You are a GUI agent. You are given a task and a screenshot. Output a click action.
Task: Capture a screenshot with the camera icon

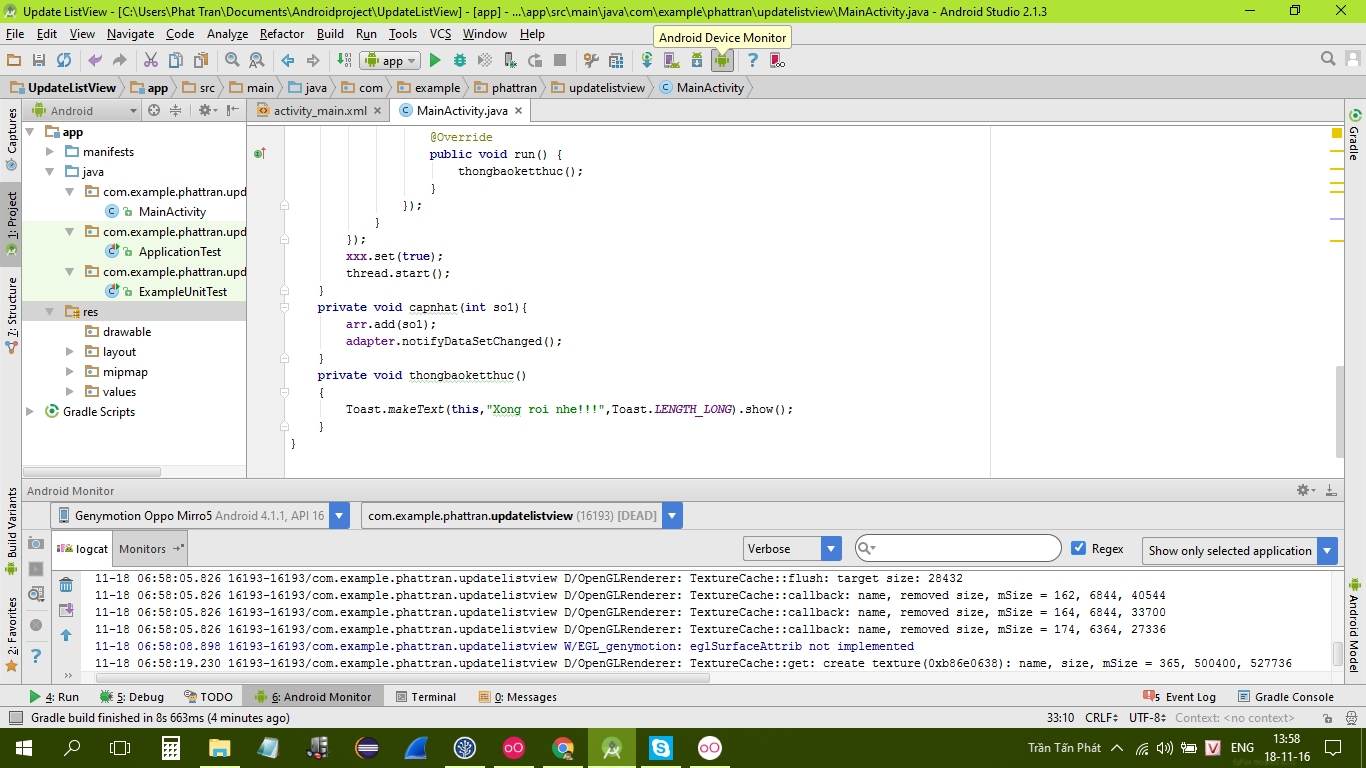coord(36,543)
